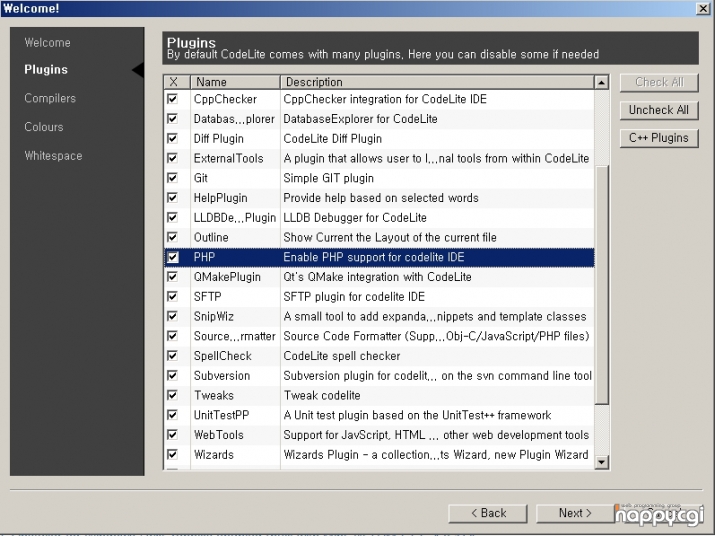Close the Welcome dialog window
Image resolution: width=715 pixels, height=536 pixels.
point(703,8)
